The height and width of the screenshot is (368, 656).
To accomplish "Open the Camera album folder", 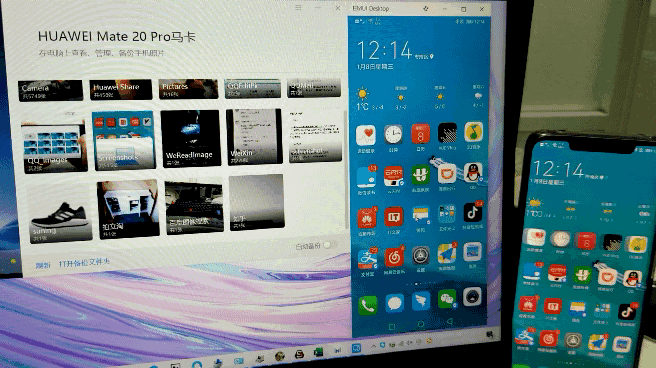I will click(x=50, y=91).
